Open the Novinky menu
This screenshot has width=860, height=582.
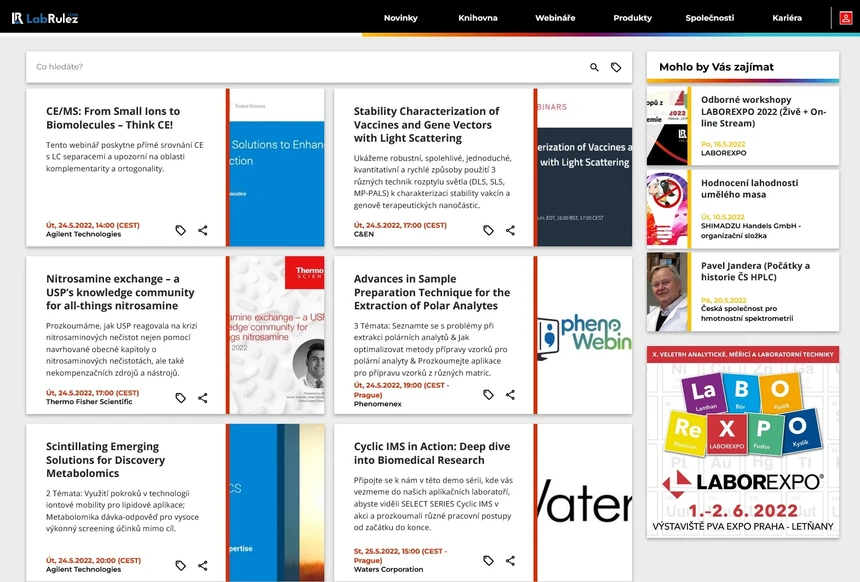[x=400, y=18]
